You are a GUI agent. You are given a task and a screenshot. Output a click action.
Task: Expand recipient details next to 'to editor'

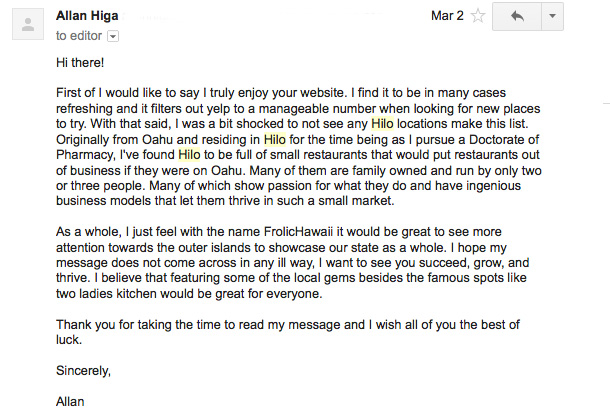tap(113, 36)
